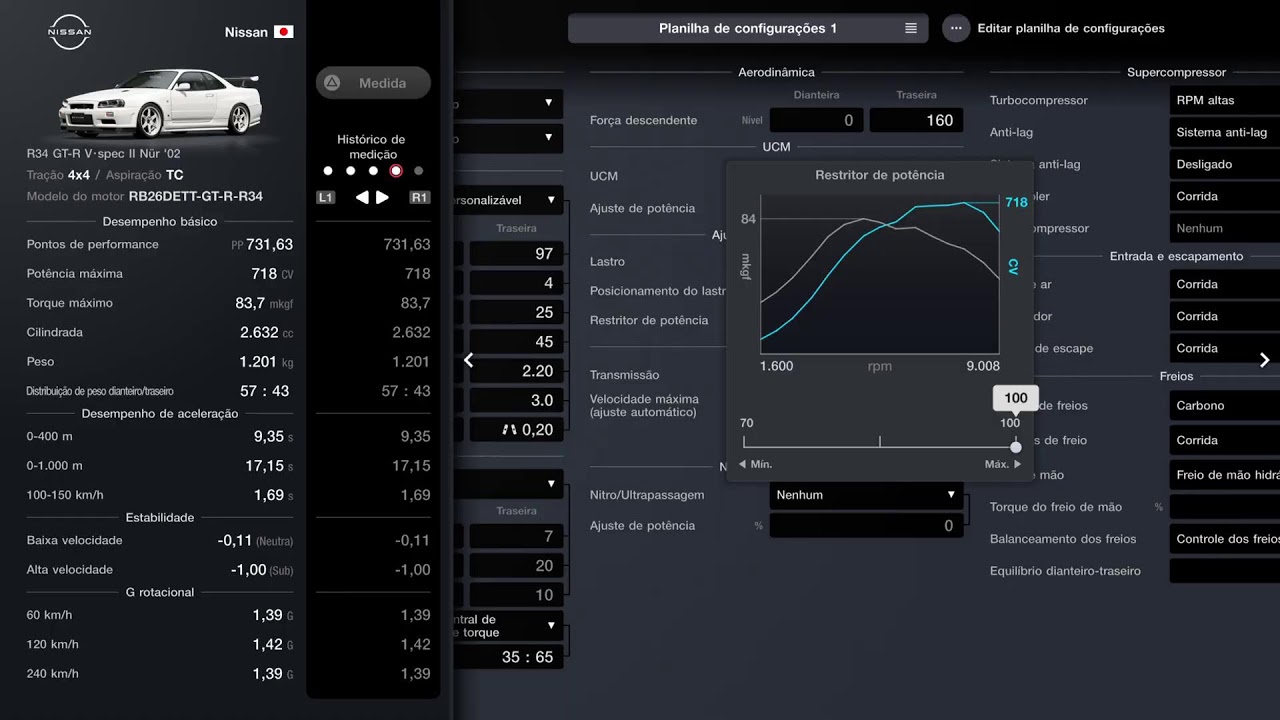This screenshot has height=720, width=1280.
Task: Open Turbocompressor RPM altas dropdown
Action: click(x=1224, y=100)
